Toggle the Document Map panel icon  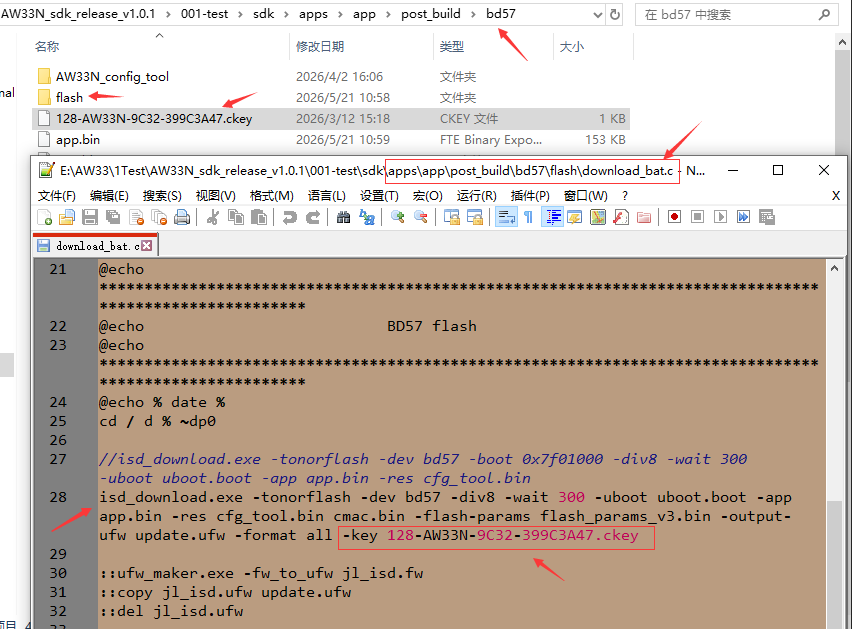pyautogui.click(x=598, y=217)
